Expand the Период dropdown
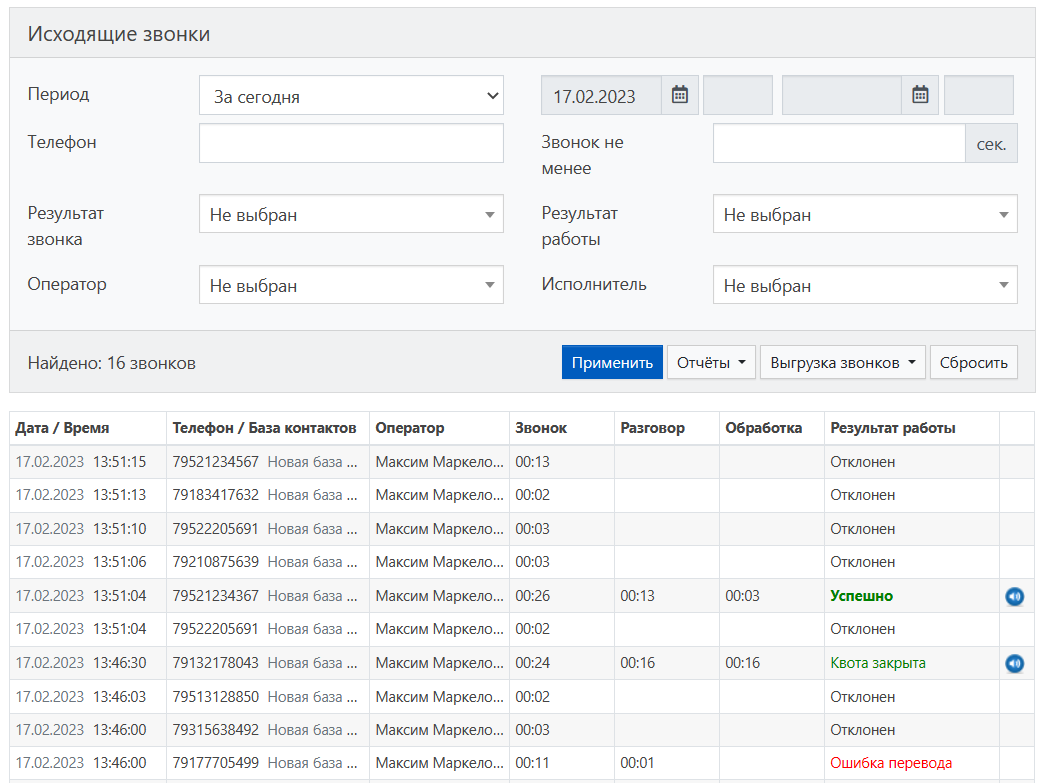Viewport: 1046px width, 783px height. [351, 96]
